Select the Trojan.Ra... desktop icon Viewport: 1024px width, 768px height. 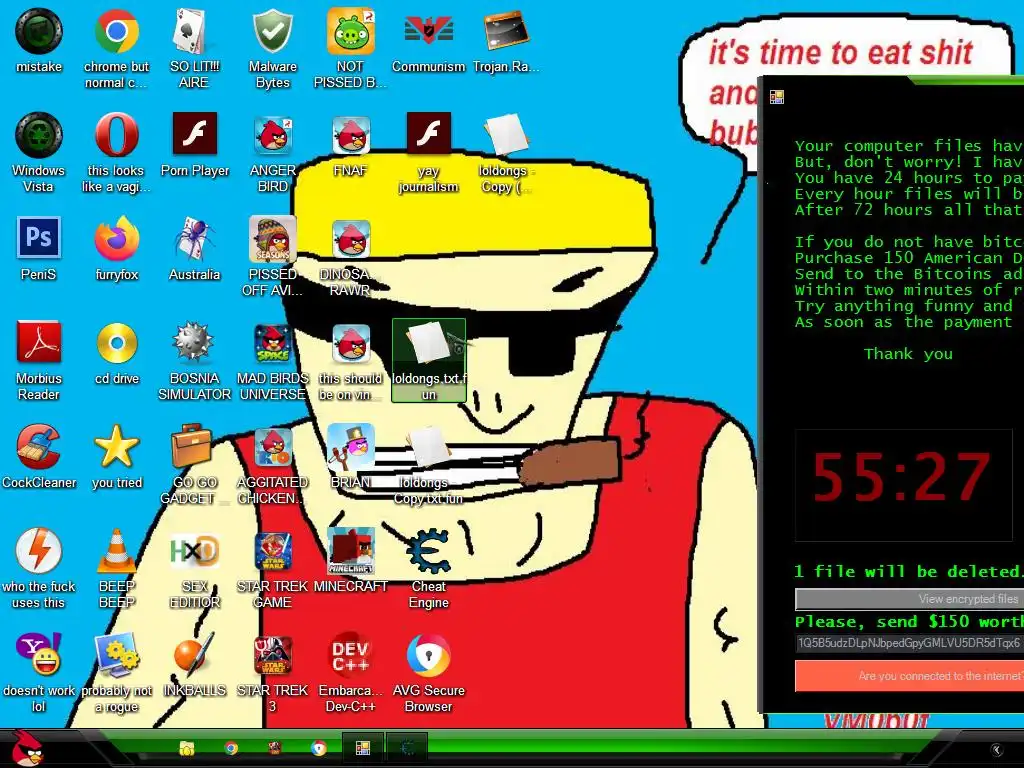pyautogui.click(x=506, y=40)
